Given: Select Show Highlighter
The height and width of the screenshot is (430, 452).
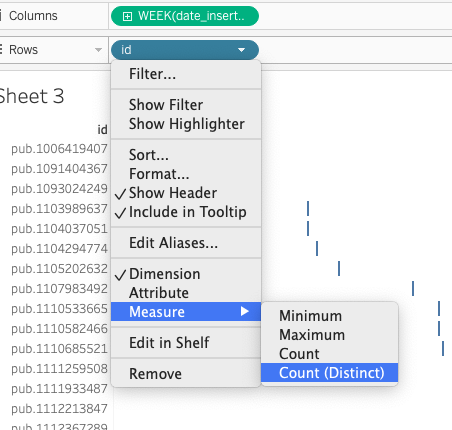Looking at the screenshot, I should click(186, 124).
